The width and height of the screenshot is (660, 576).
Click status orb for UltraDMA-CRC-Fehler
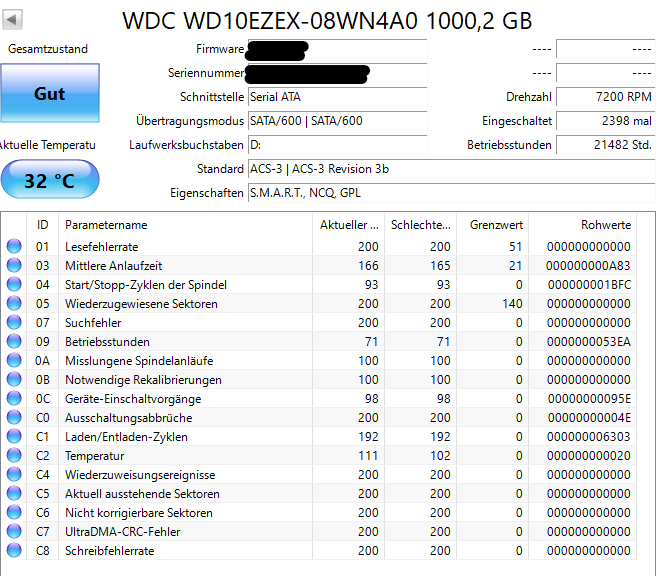coord(14,531)
